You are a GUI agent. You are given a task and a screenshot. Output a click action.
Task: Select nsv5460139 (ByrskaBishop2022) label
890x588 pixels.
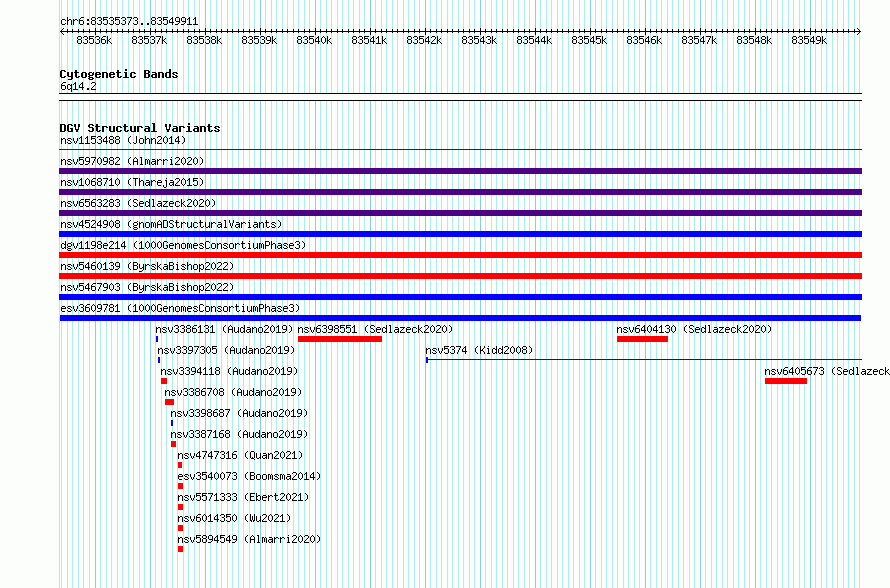pos(147,266)
